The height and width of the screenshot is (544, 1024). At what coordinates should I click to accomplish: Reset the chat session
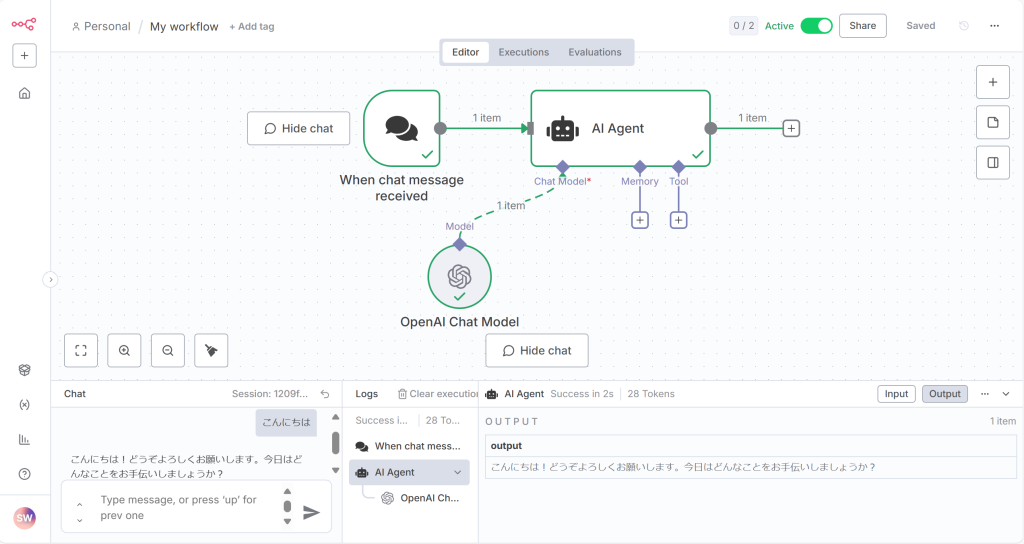tap(325, 394)
